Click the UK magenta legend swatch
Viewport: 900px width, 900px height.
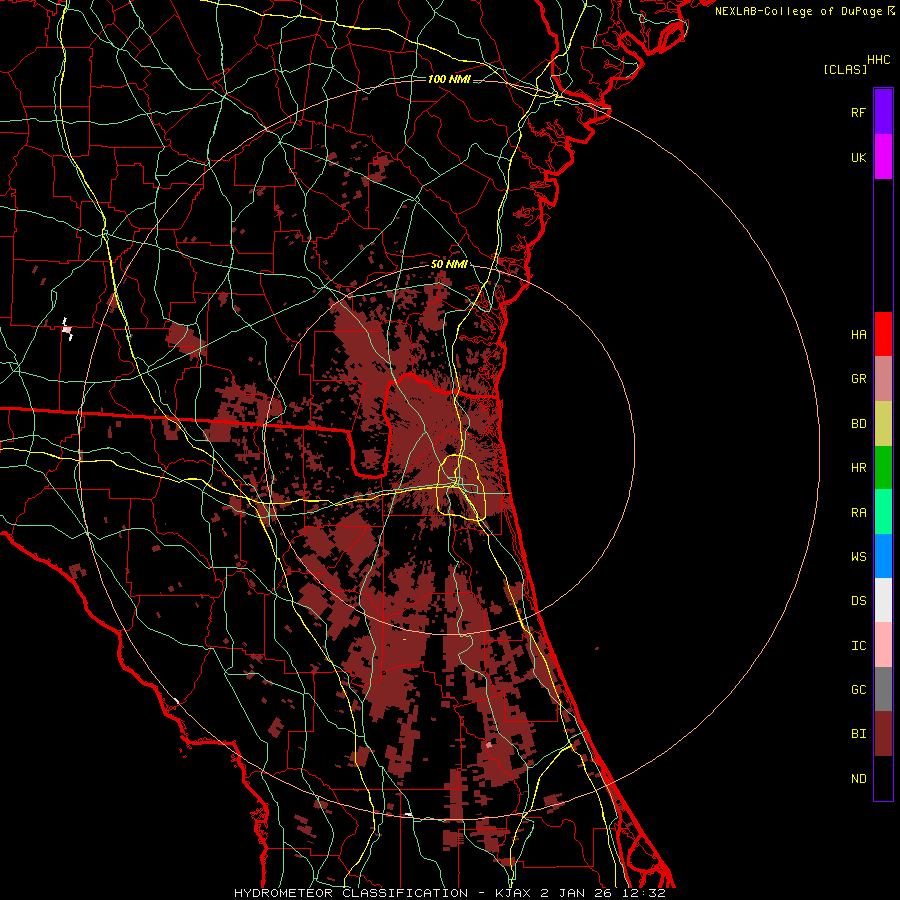[883, 157]
